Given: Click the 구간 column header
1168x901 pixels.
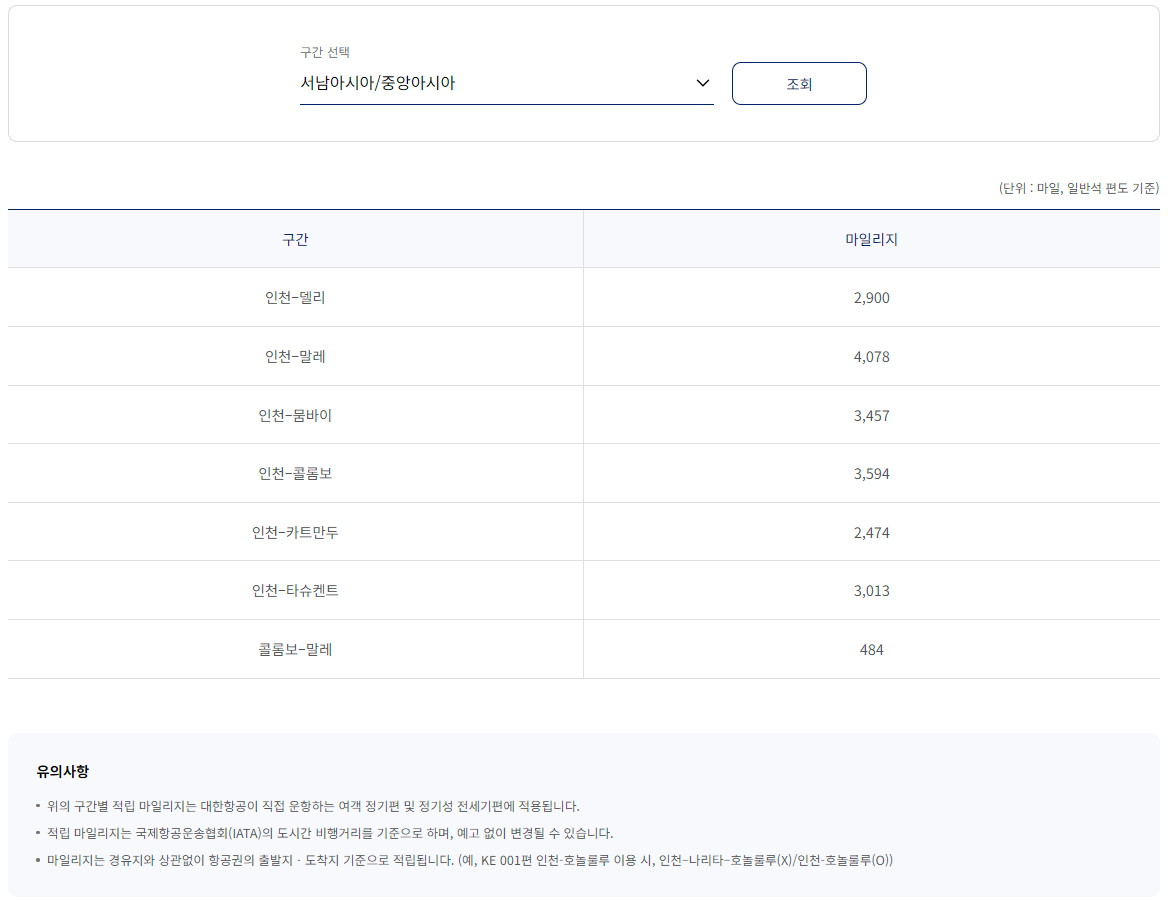Looking at the screenshot, I should coord(295,238).
